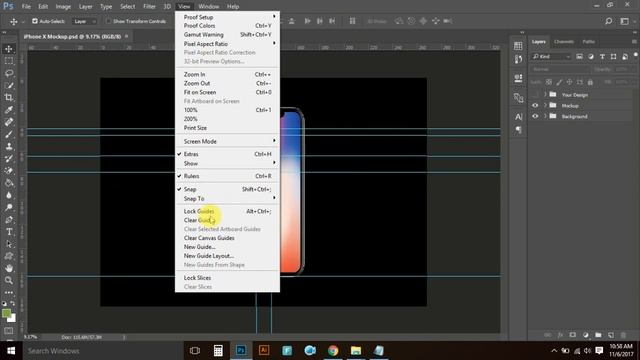Select the Brush tool
640x360 pixels.
coord(9,134)
